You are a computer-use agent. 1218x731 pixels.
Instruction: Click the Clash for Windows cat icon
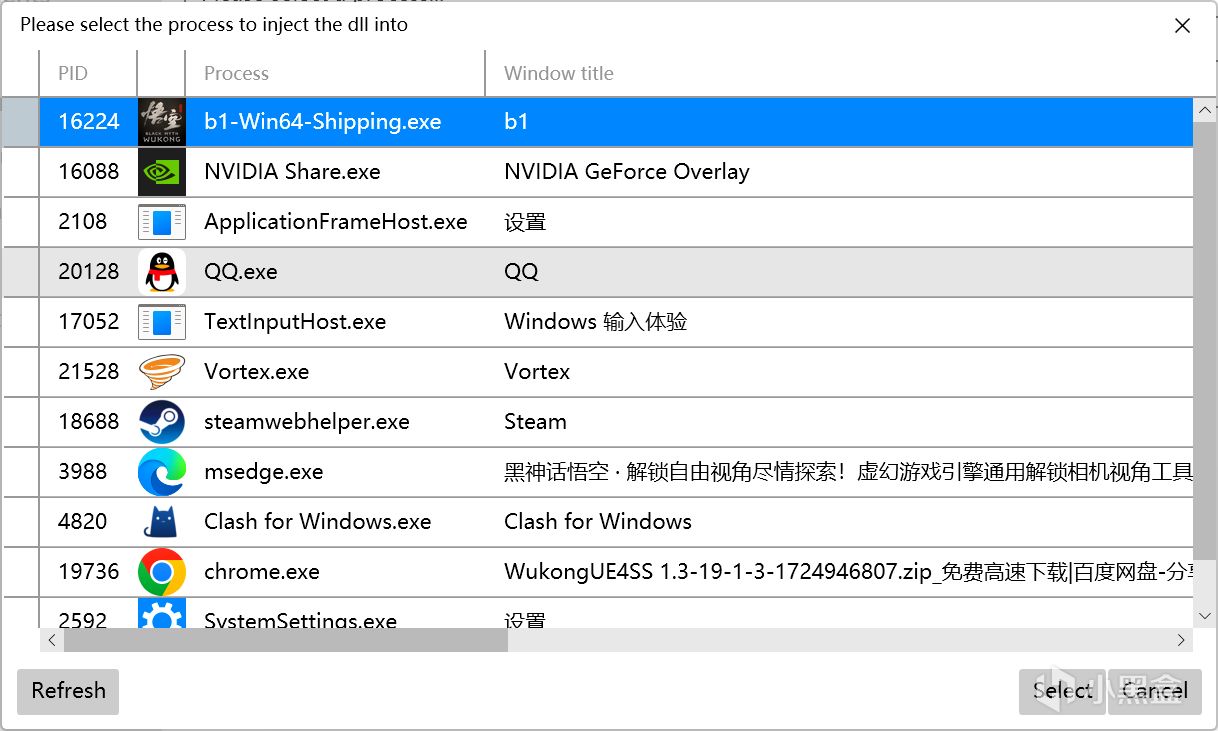[x=161, y=522]
